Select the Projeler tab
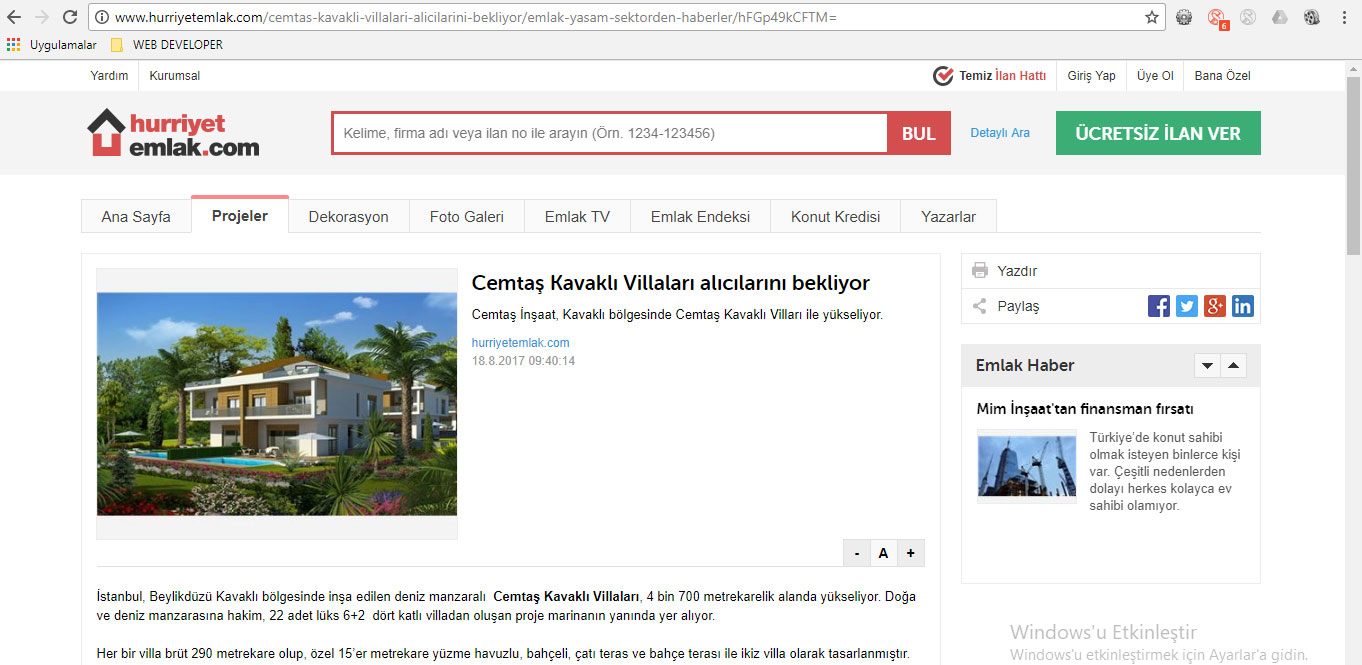 pyautogui.click(x=240, y=215)
